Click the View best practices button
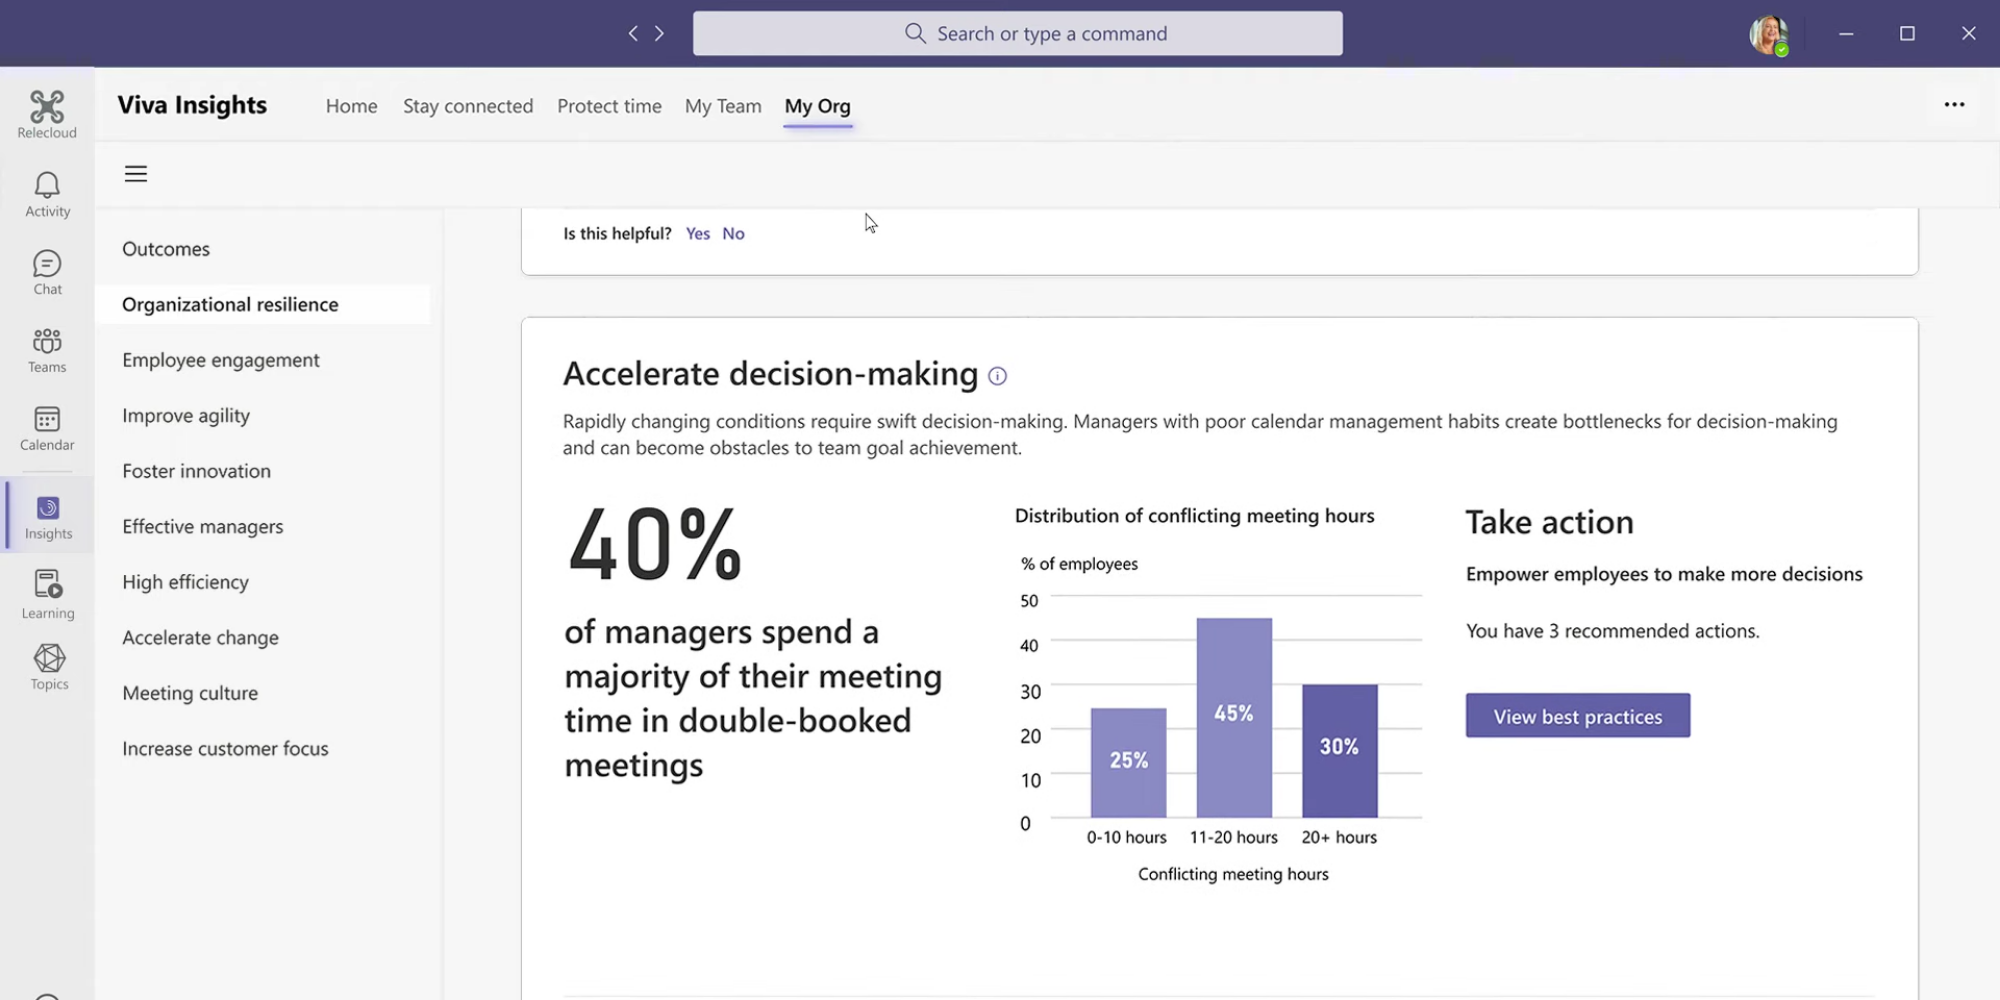Image resolution: width=2000 pixels, height=1000 pixels. [1577, 716]
